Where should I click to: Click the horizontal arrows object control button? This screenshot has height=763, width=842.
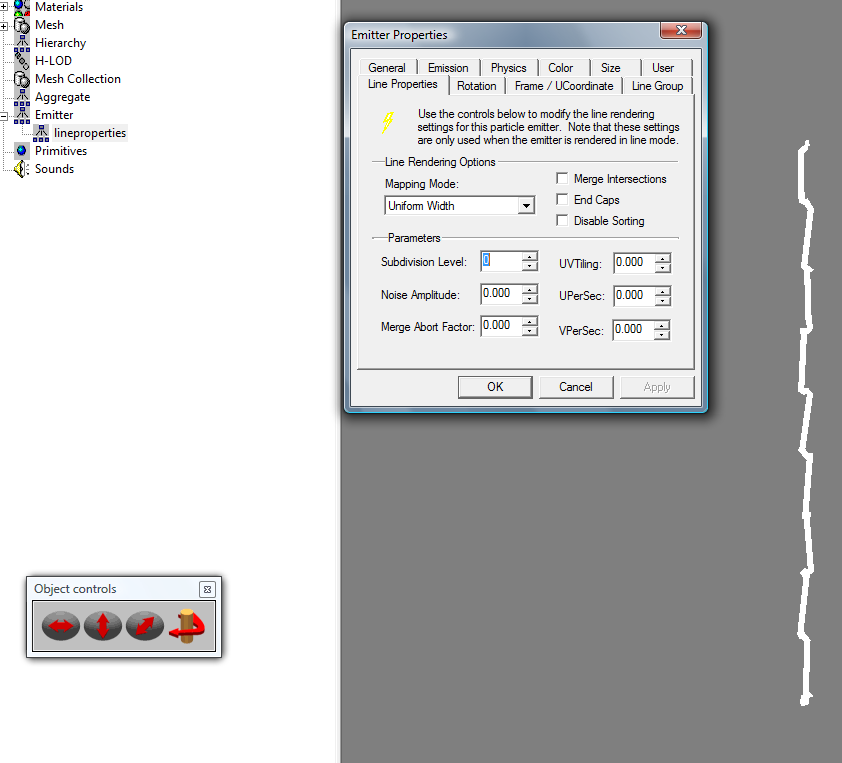coord(61,627)
